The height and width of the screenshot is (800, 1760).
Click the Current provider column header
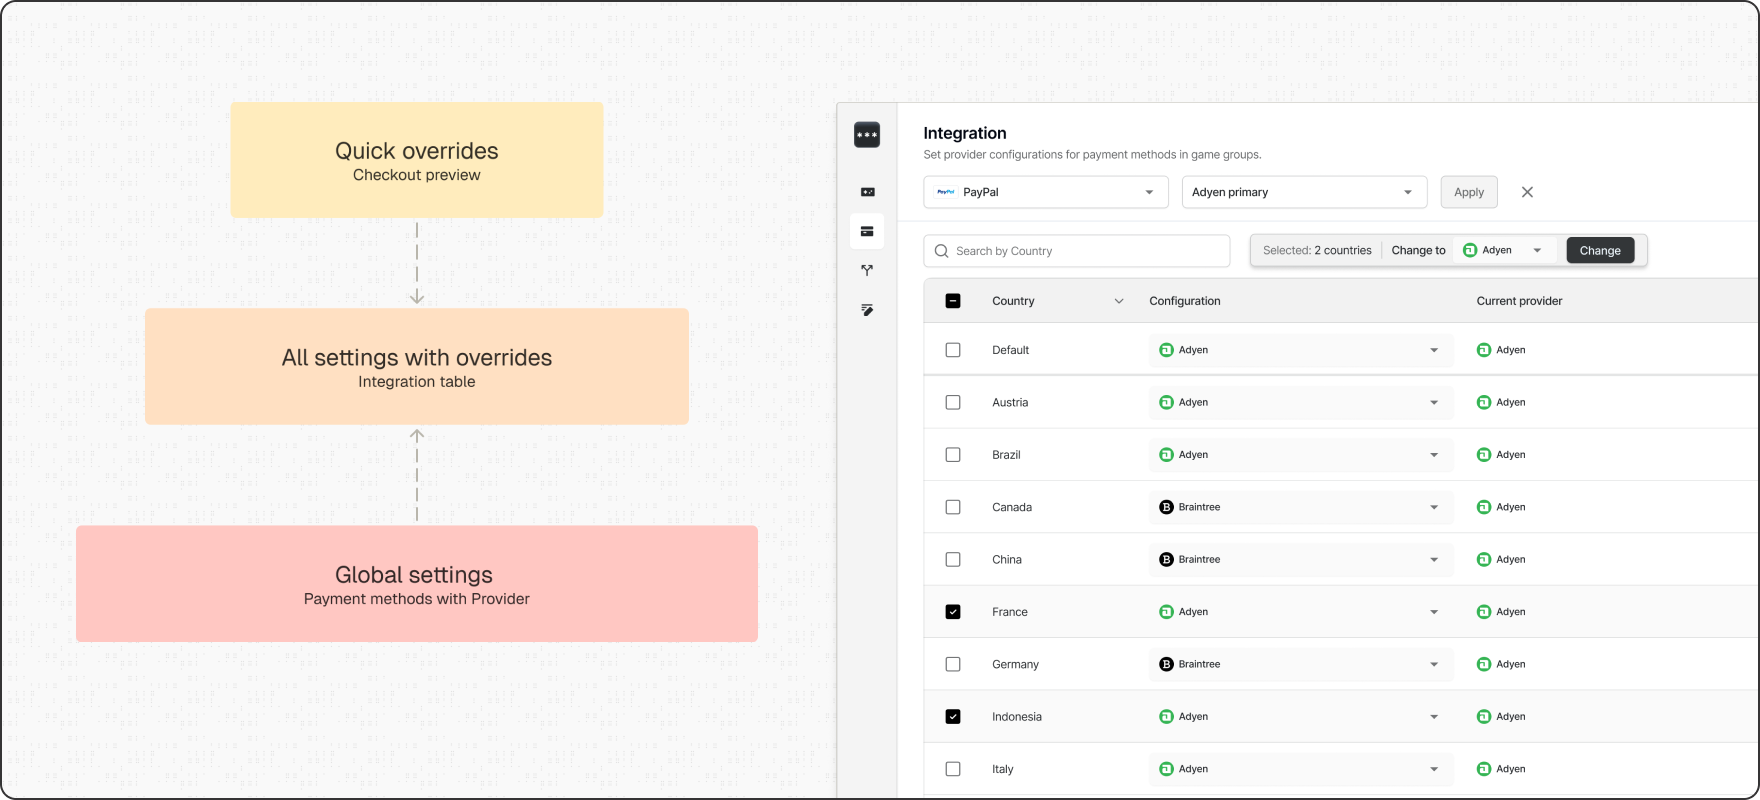coord(1519,301)
